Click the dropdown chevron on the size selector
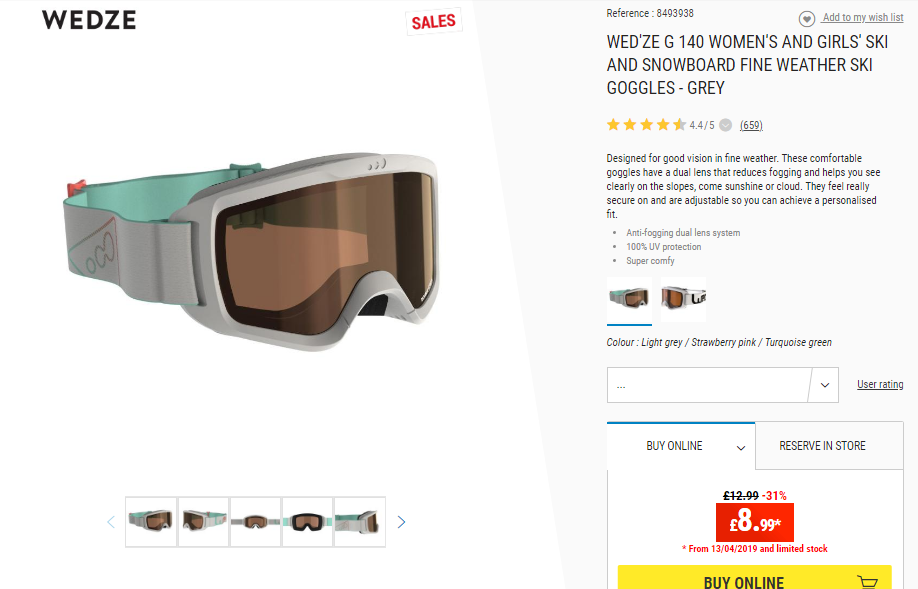The width and height of the screenshot is (918, 589). click(x=825, y=385)
